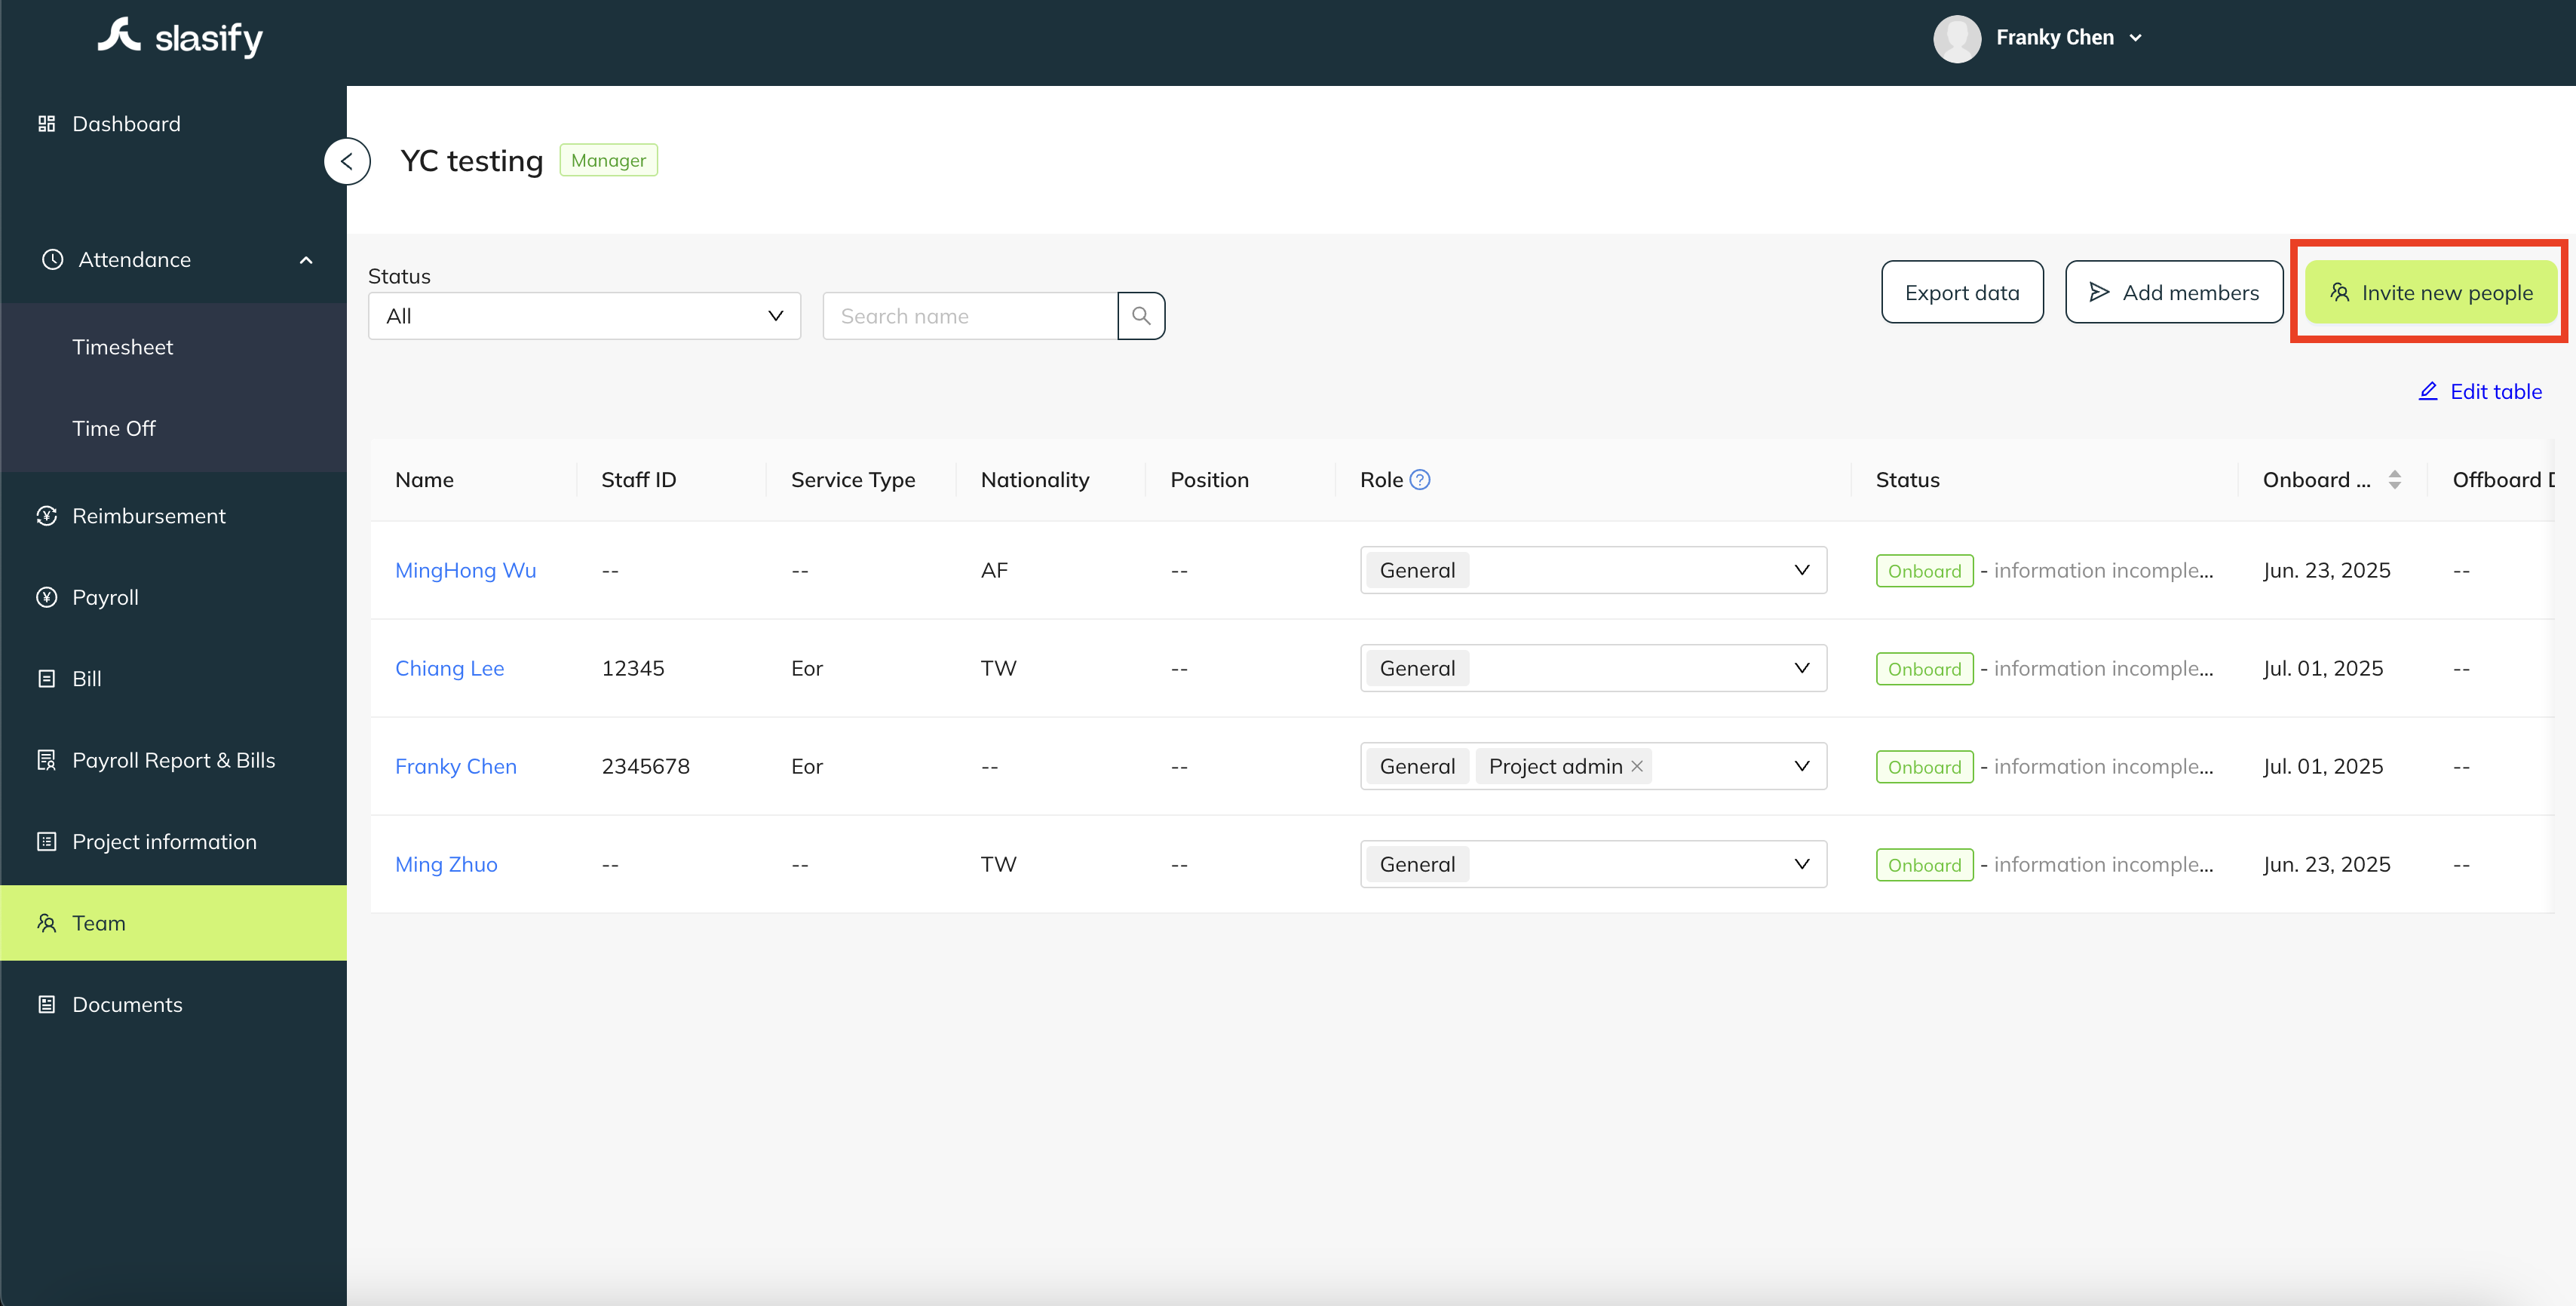Click the slasify logo
The height and width of the screenshot is (1306, 2576).
(180, 38)
